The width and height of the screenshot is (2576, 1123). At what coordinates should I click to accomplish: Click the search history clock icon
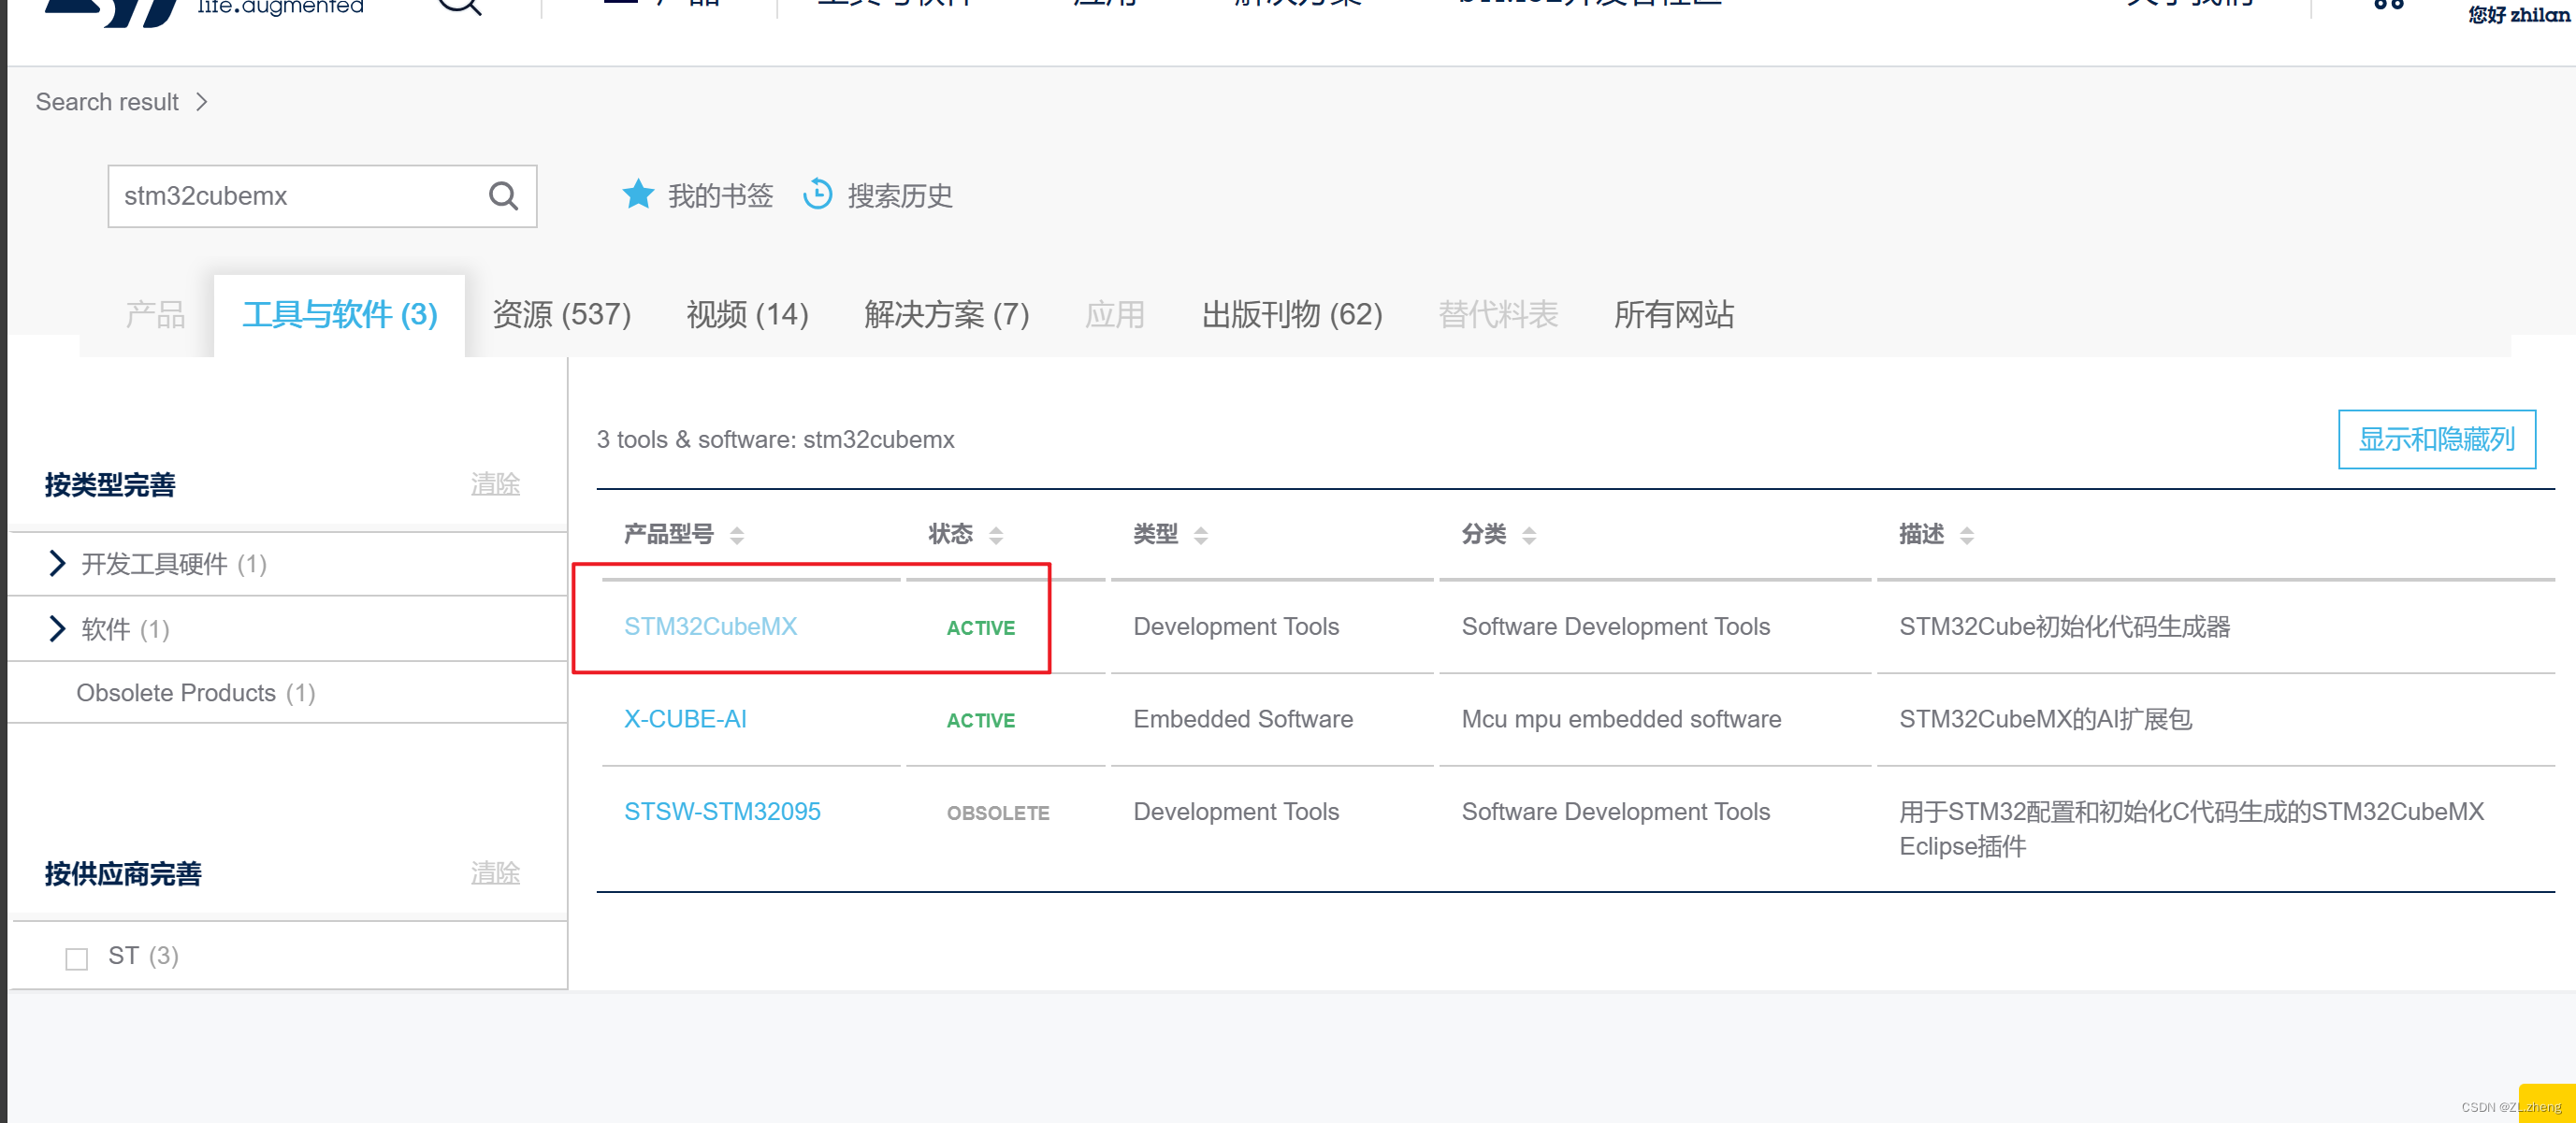point(817,194)
